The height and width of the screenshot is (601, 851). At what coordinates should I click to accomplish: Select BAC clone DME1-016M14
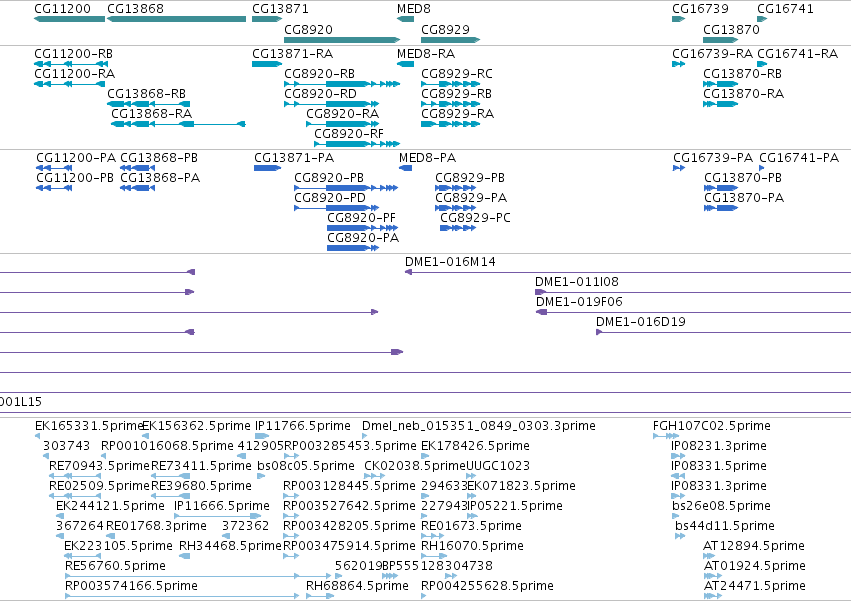point(450,262)
